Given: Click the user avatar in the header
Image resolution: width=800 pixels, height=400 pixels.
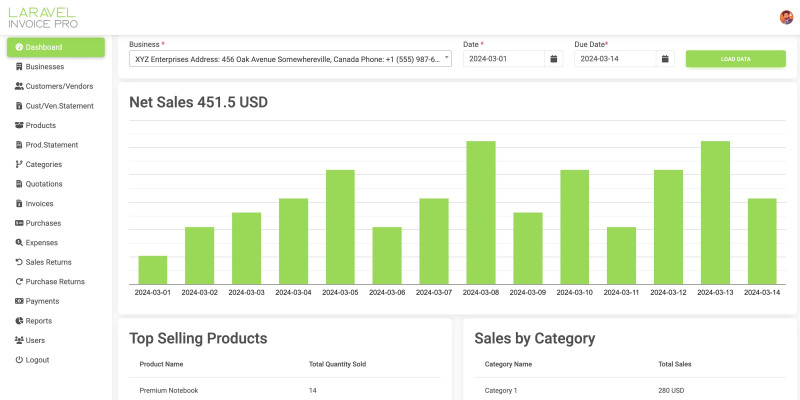Looking at the screenshot, I should tap(786, 17).
